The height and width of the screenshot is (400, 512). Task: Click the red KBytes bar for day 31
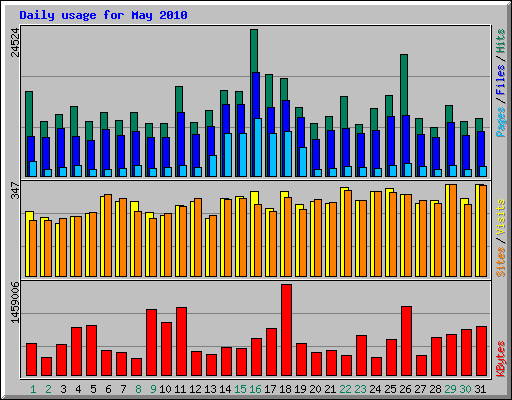pyautogui.click(x=481, y=351)
